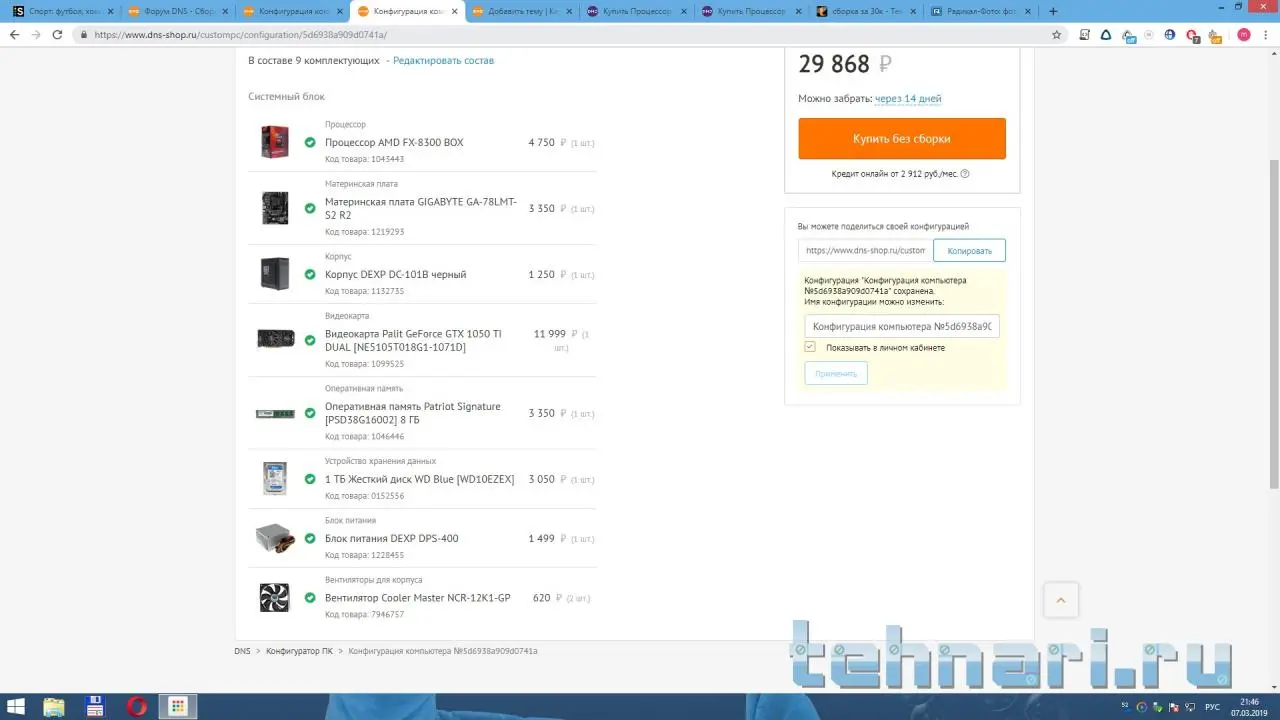Click the 'Применить' button

click(836, 373)
